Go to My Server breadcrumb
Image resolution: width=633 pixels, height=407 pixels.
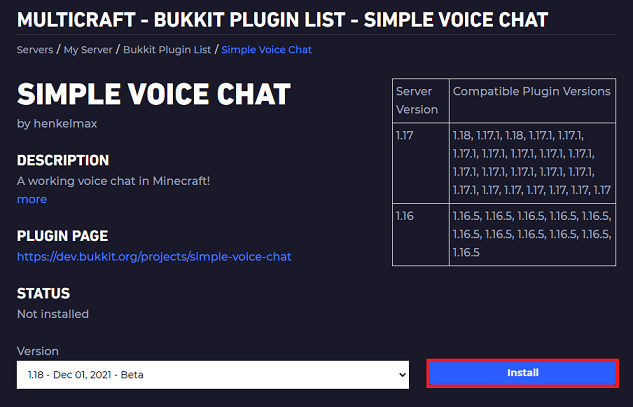pos(89,49)
